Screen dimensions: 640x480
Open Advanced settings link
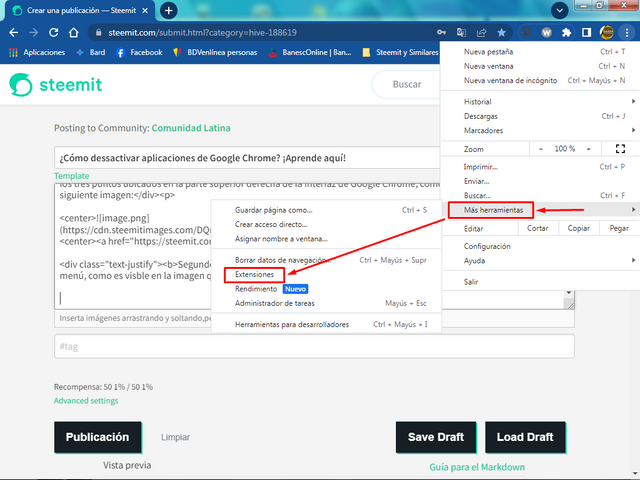[86, 400]
